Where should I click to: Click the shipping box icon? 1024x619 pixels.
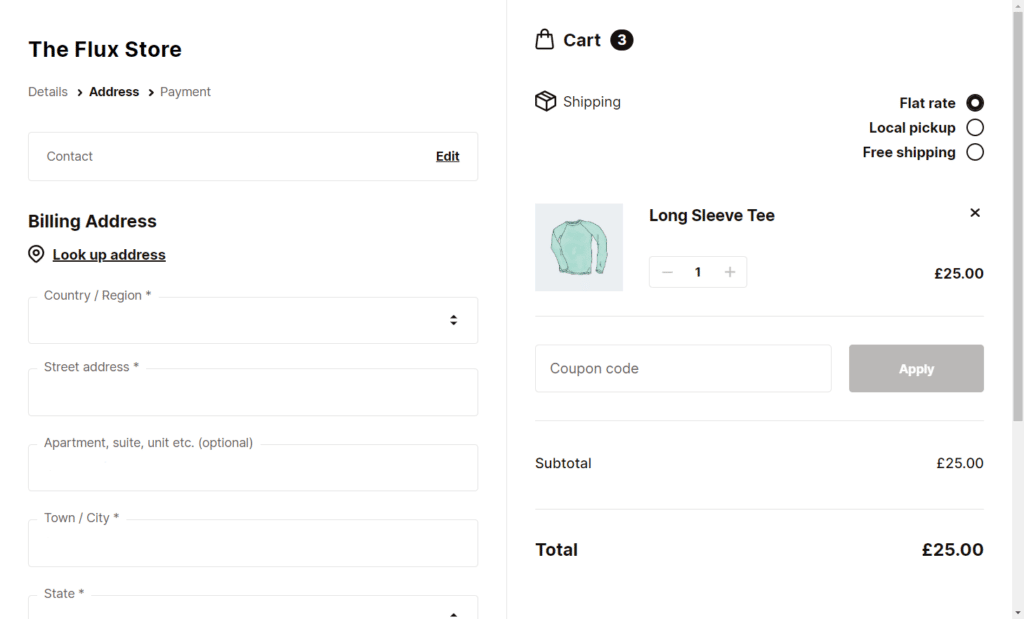tap(545, 102)
